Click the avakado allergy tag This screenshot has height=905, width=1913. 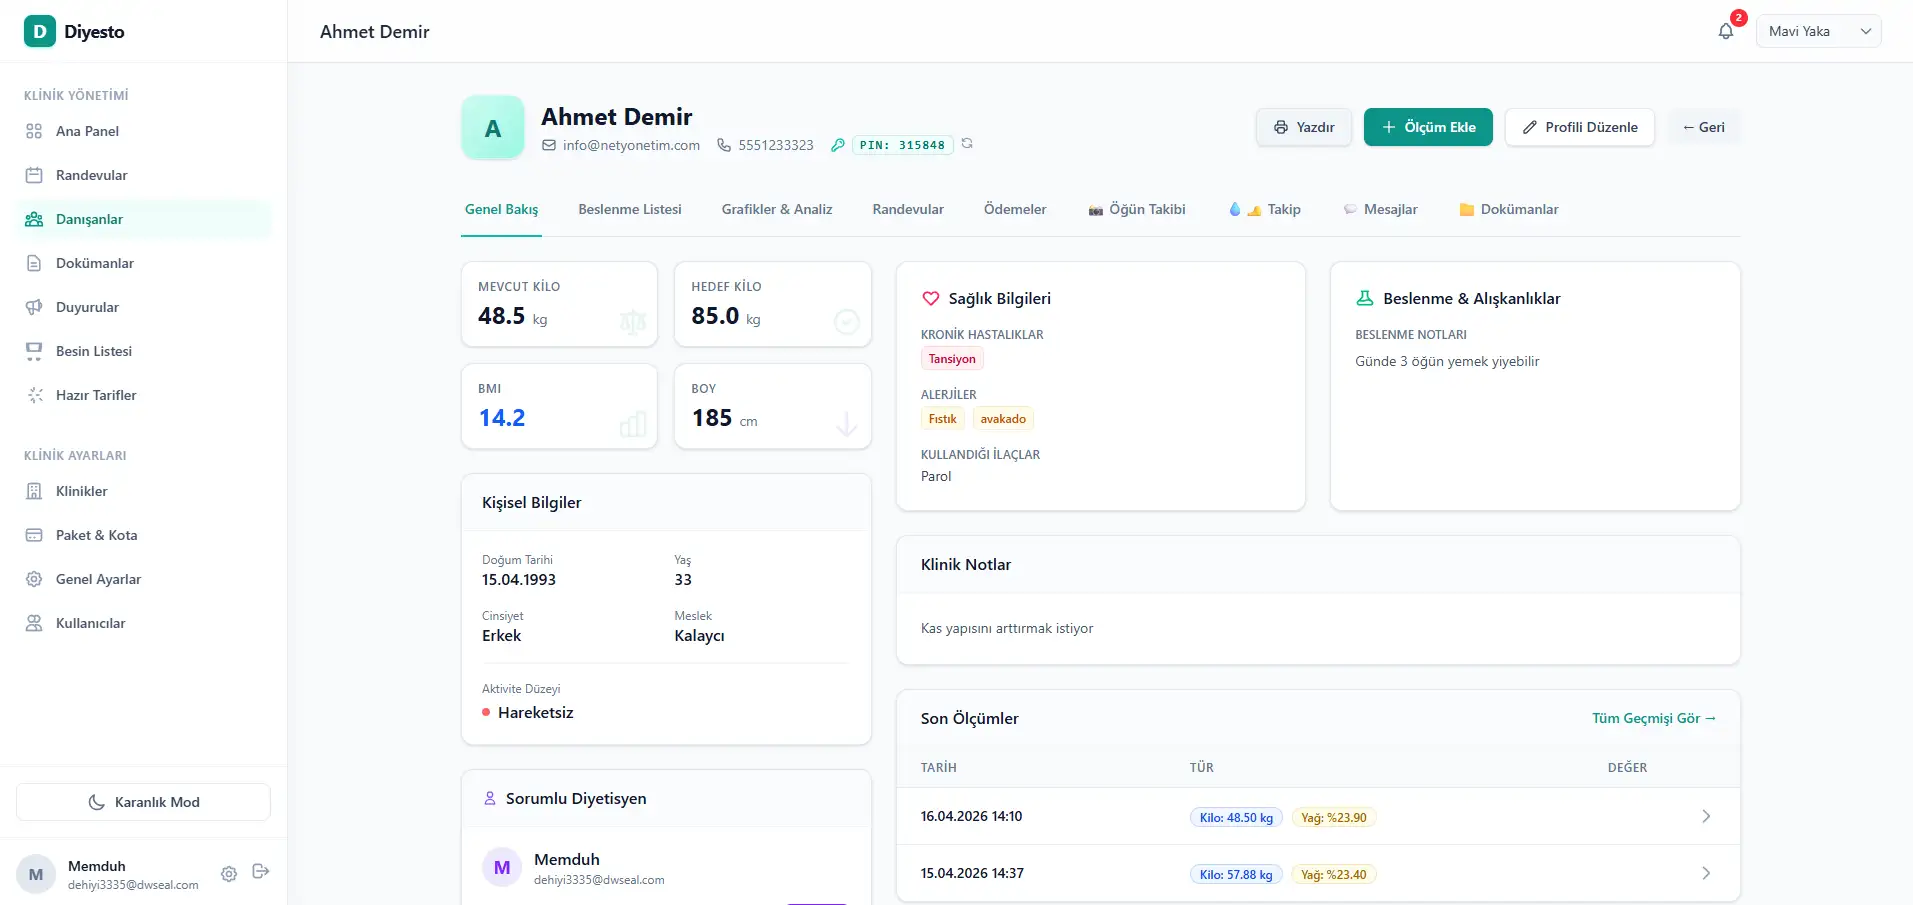click(1003, 419)
